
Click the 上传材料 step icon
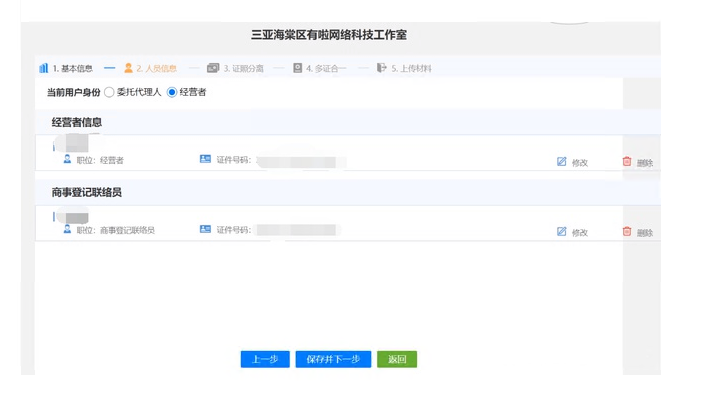pos(382,68)
